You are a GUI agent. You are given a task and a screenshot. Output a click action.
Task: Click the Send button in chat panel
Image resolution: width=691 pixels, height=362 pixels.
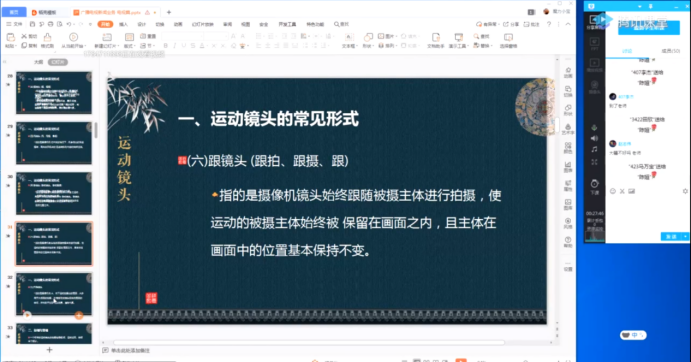pos(671,237)
